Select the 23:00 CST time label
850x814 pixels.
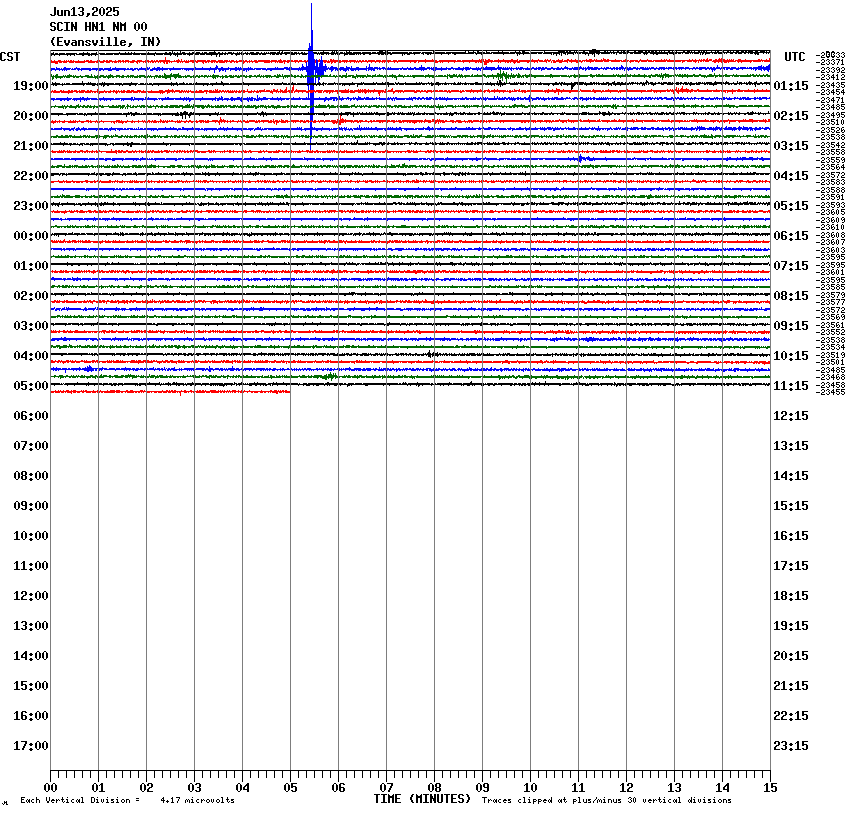coord(31,206)
